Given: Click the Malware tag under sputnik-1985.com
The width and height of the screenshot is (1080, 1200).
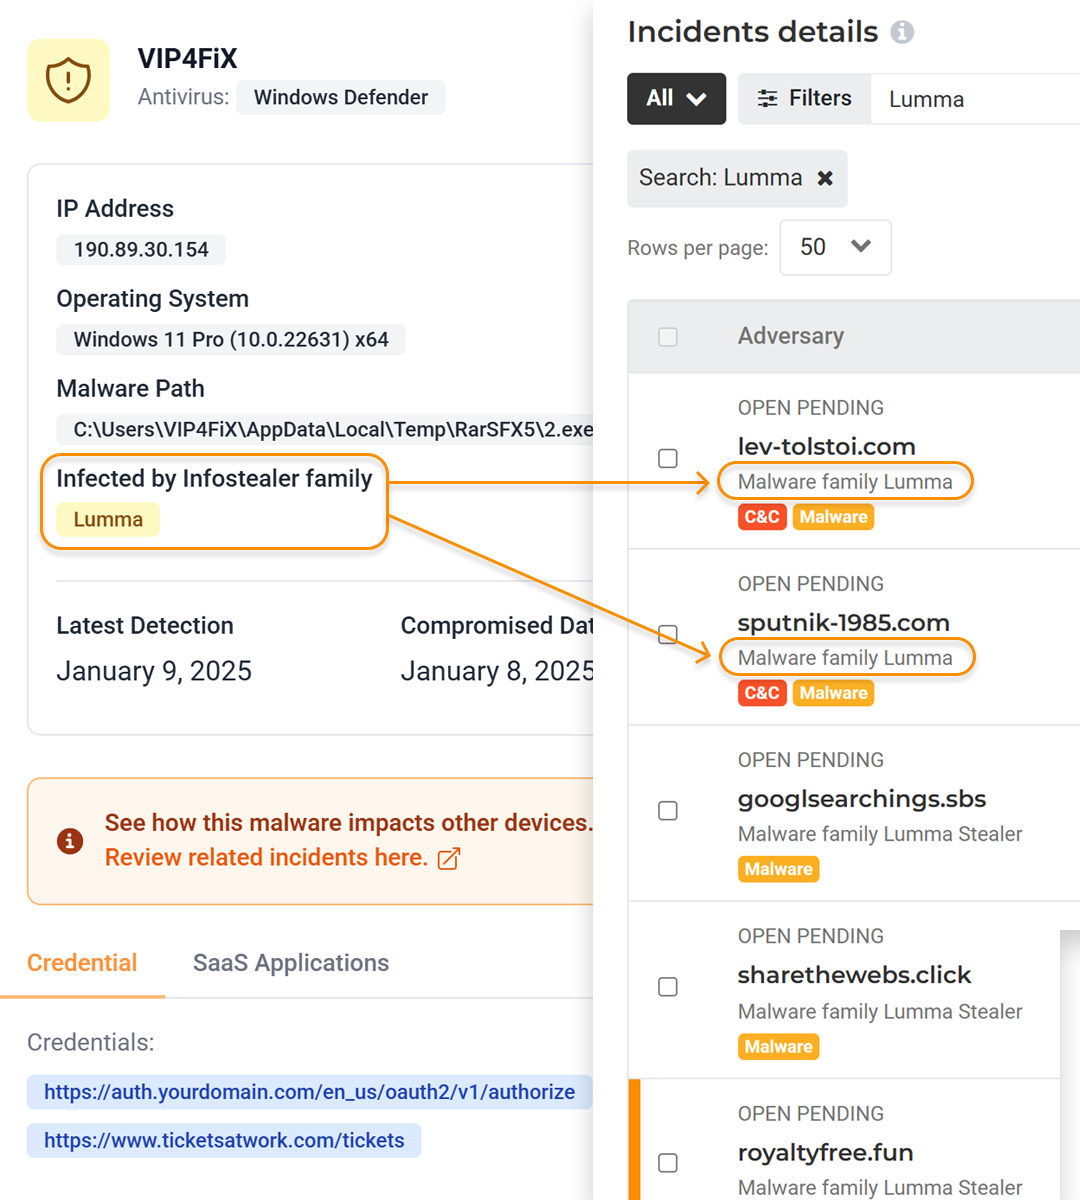Looking at the screenshot, I should click(833, 693).
